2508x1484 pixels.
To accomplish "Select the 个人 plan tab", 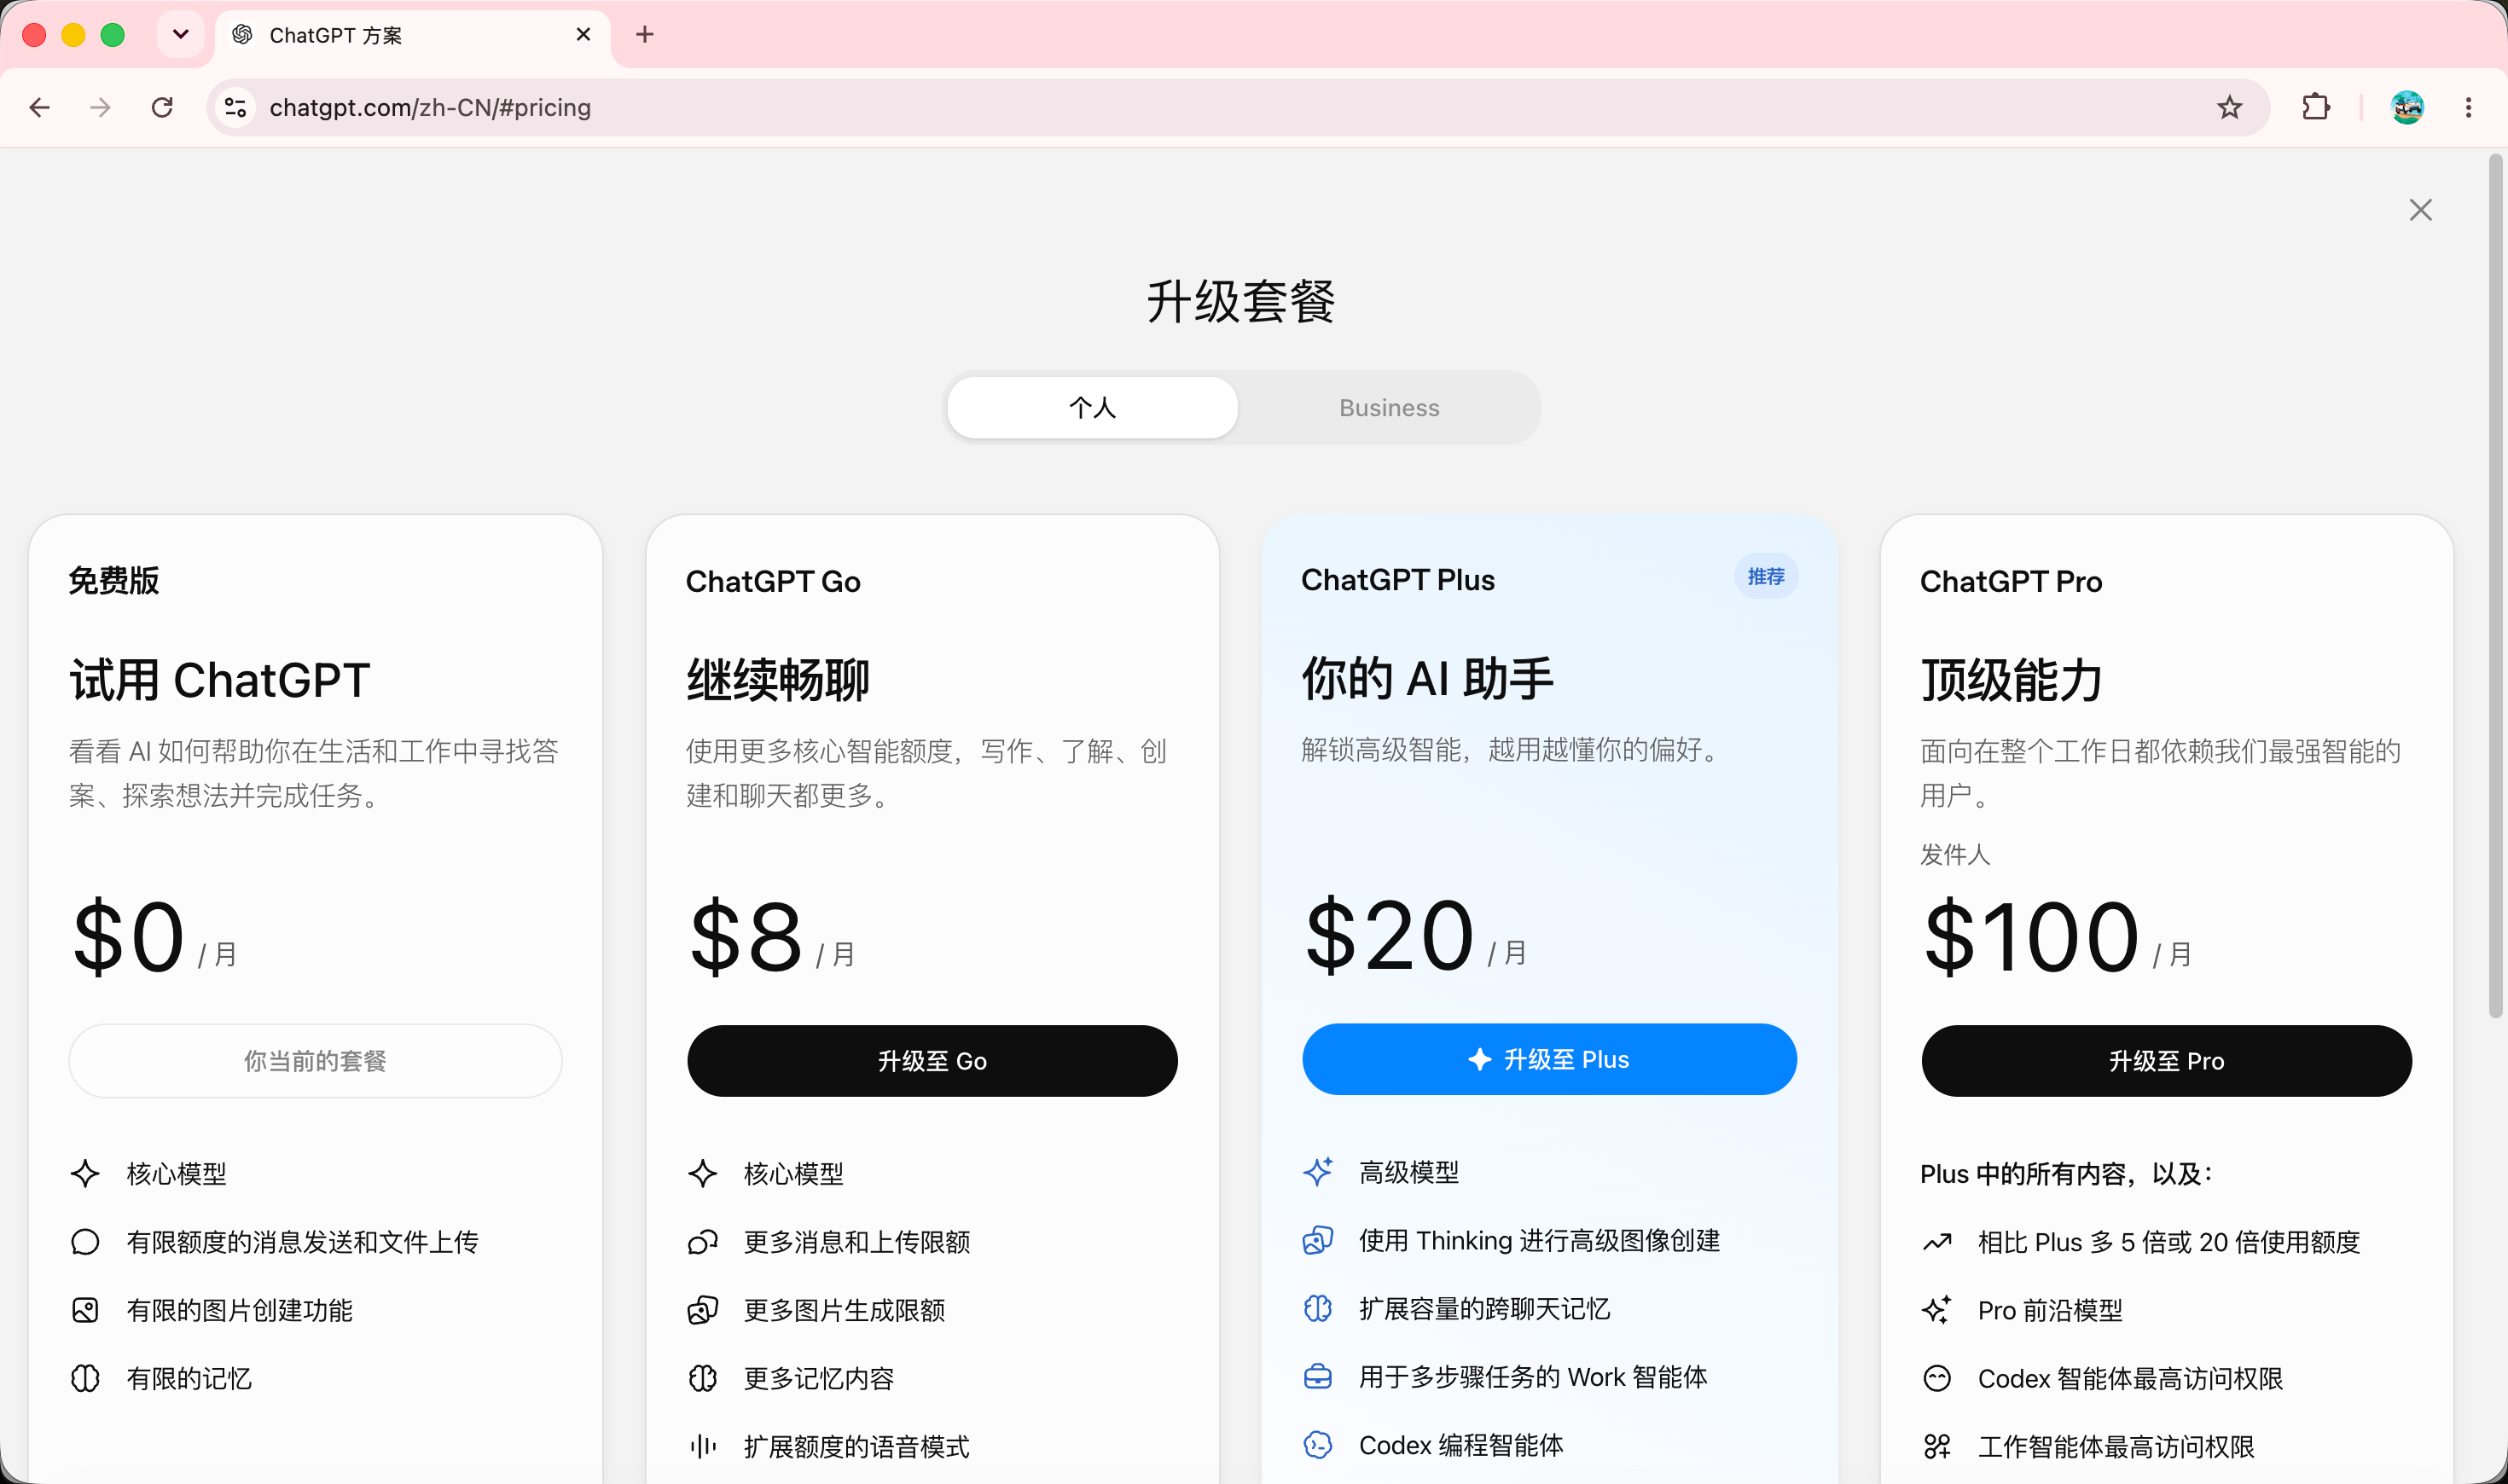I will 1092,408.
